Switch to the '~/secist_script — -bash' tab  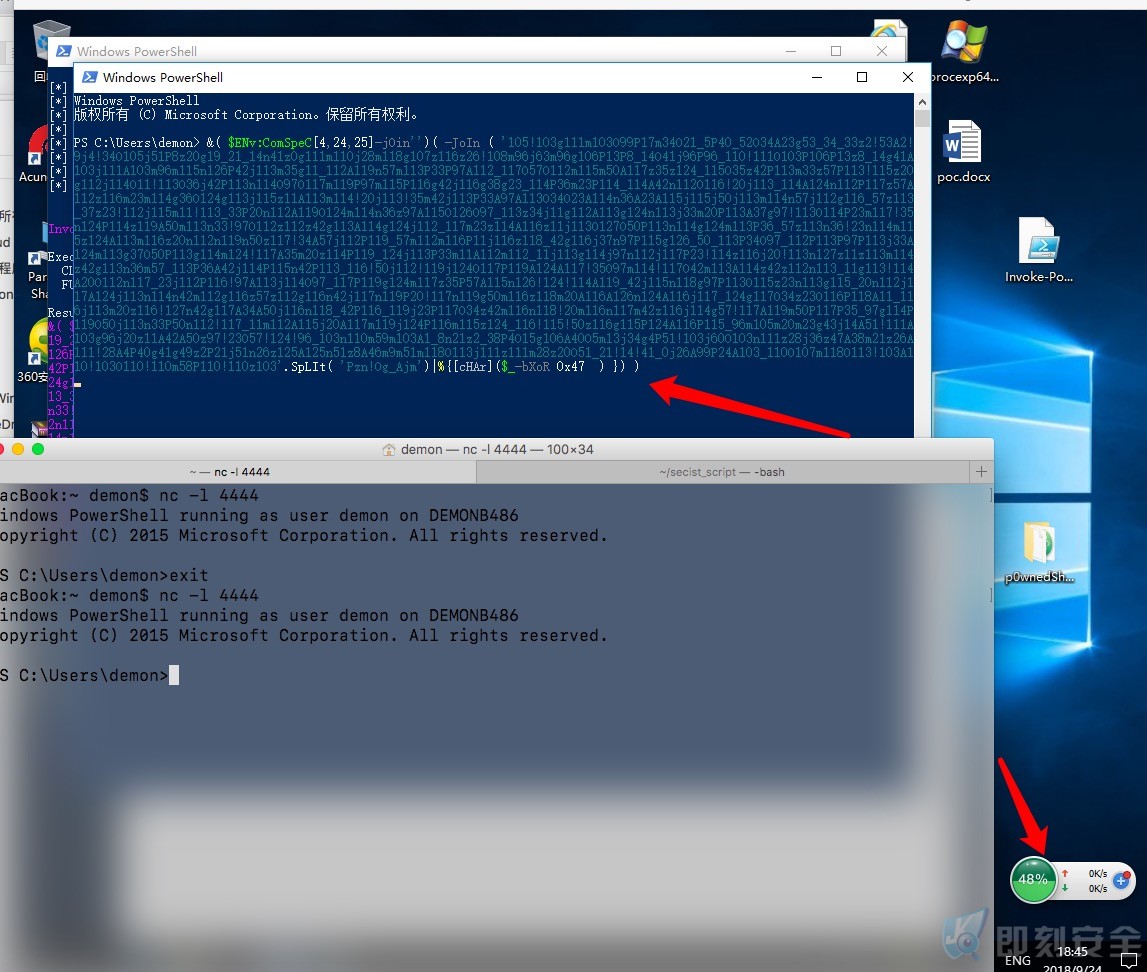[722, 472]
